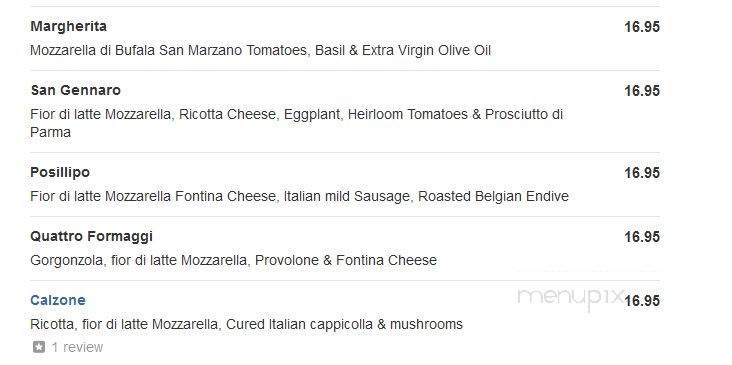This screenshot has height=365, width=732.
Task: Click the Posillipo description with Belgian Endive
Action: [x=299, y=197]
